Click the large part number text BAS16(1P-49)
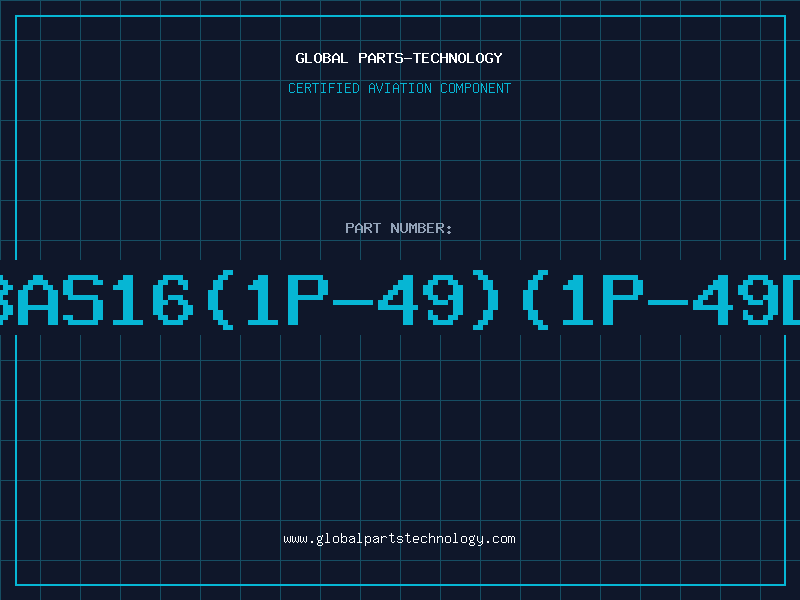Viewport: 800px width, 600px height. click(x=400, y=300)
